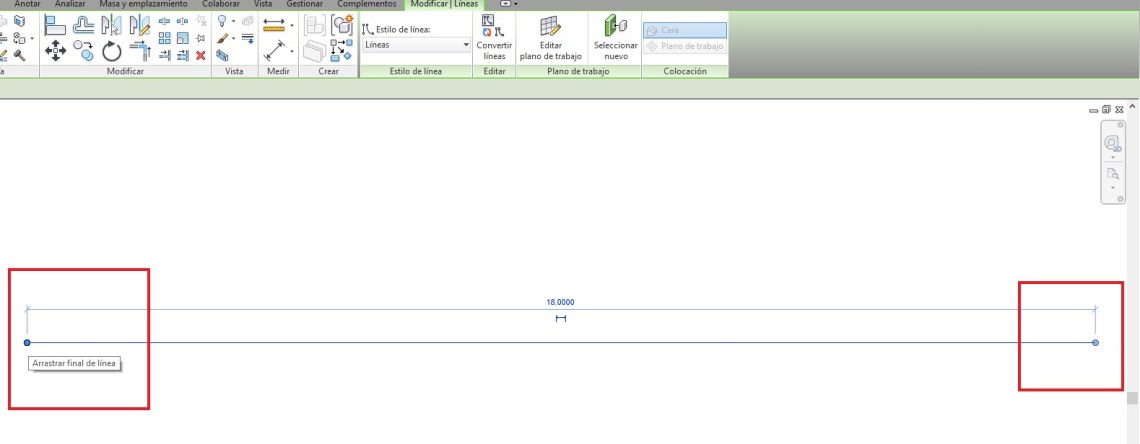Toggle the Cara placement option
Image resolution: width=1140 pixels, height=444 pixels.
point(684,30)
